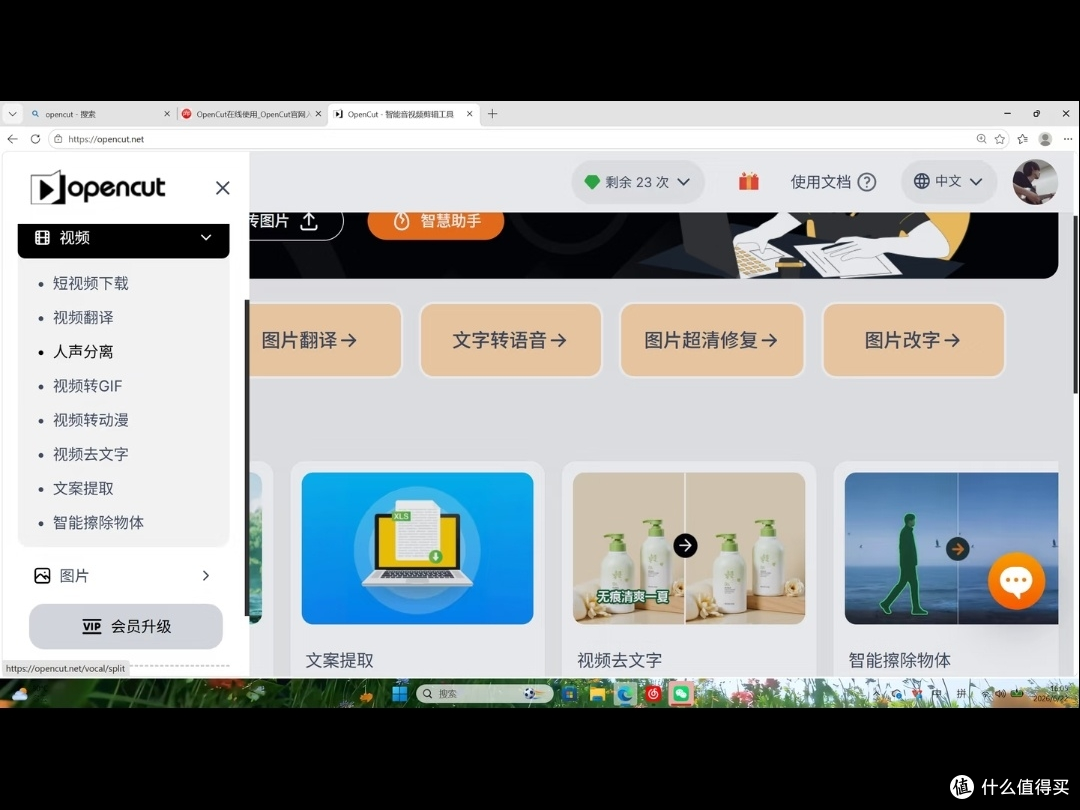Open 视频翻译 in the sidebar
This screenshot has height=810, width=1080.
pyautogui.click(x=83, y=318)
